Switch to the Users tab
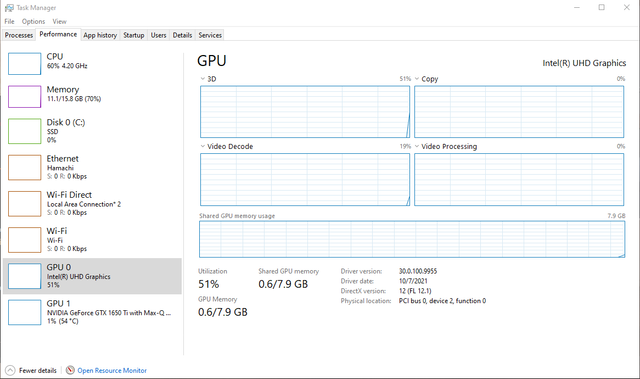 point(158,35)
